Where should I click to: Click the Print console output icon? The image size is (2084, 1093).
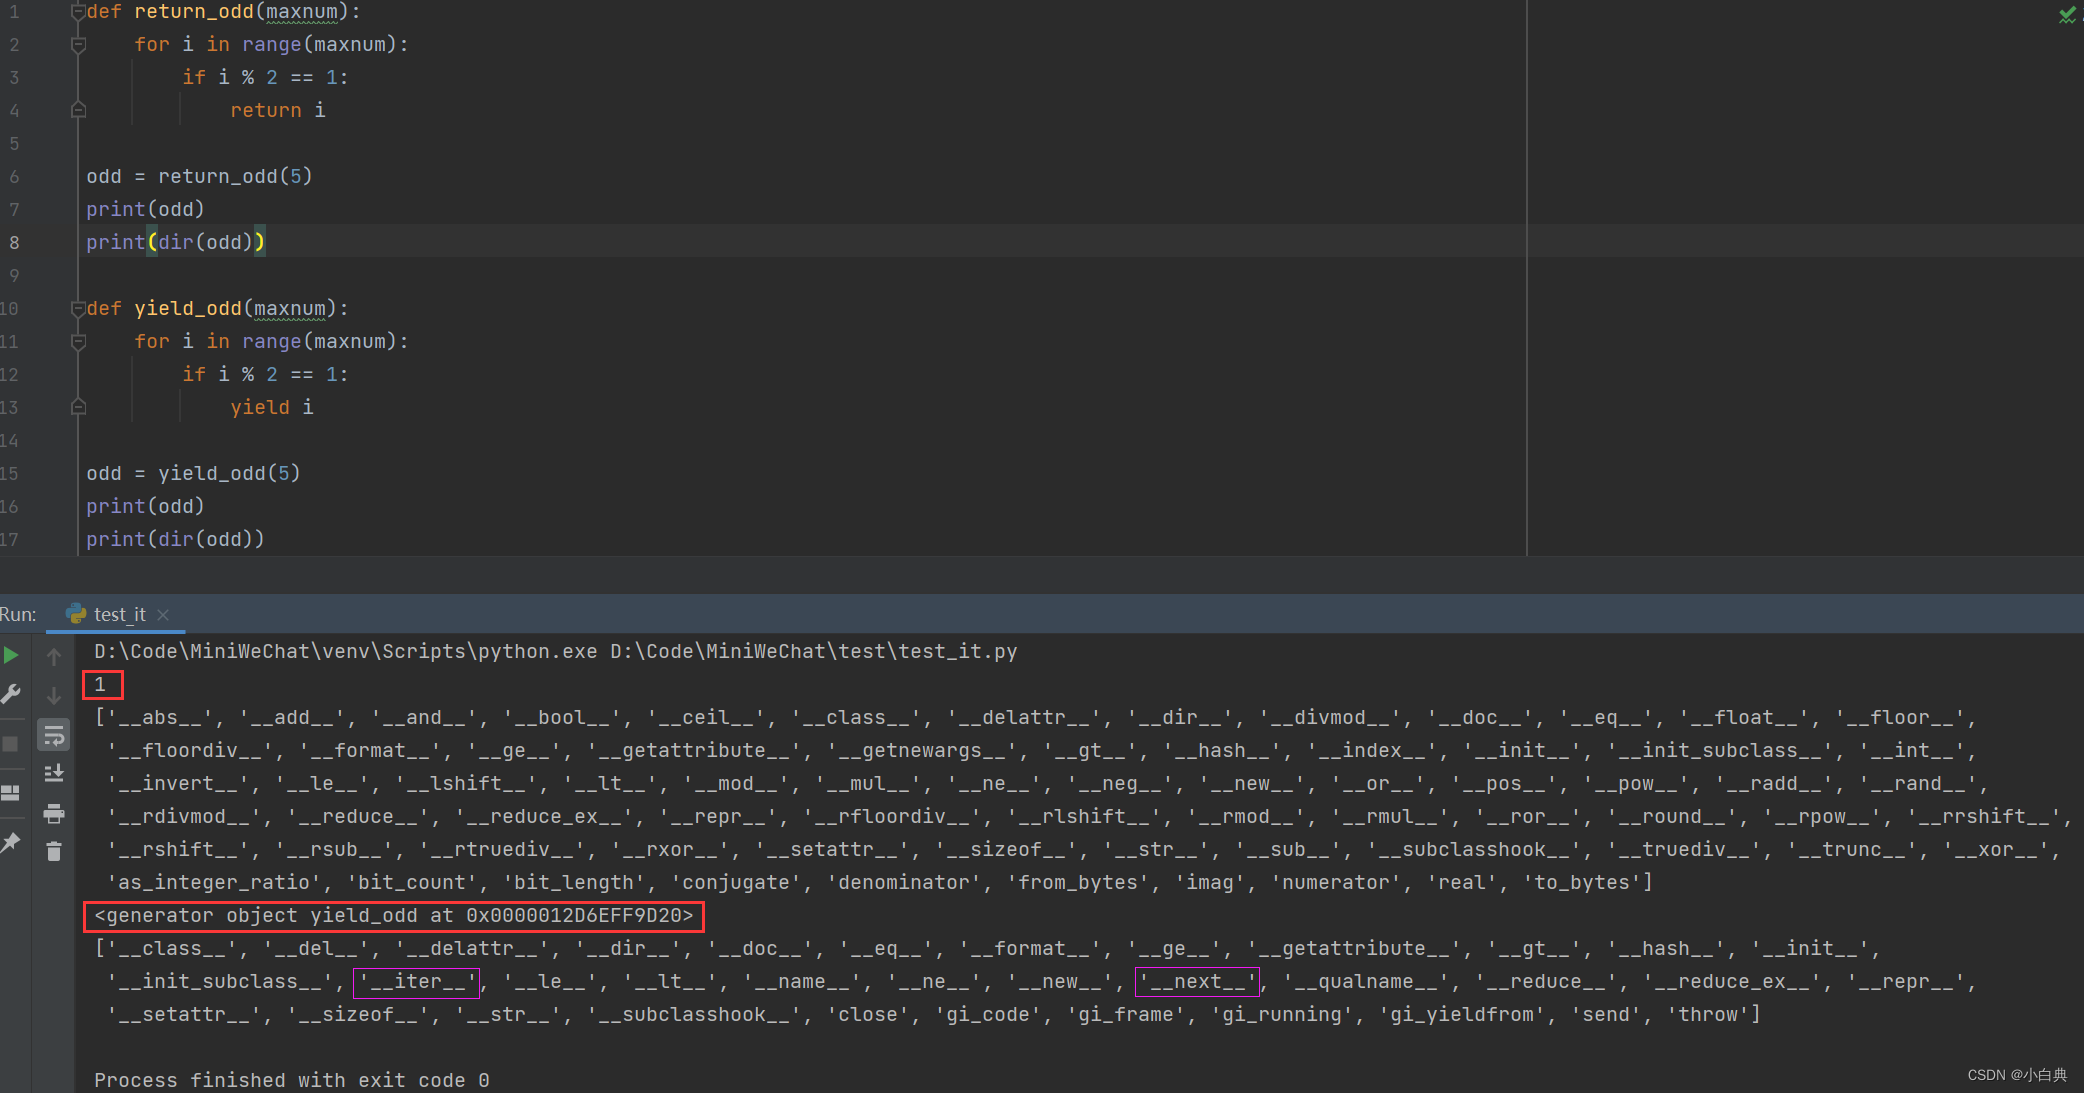tap(54, 813)
